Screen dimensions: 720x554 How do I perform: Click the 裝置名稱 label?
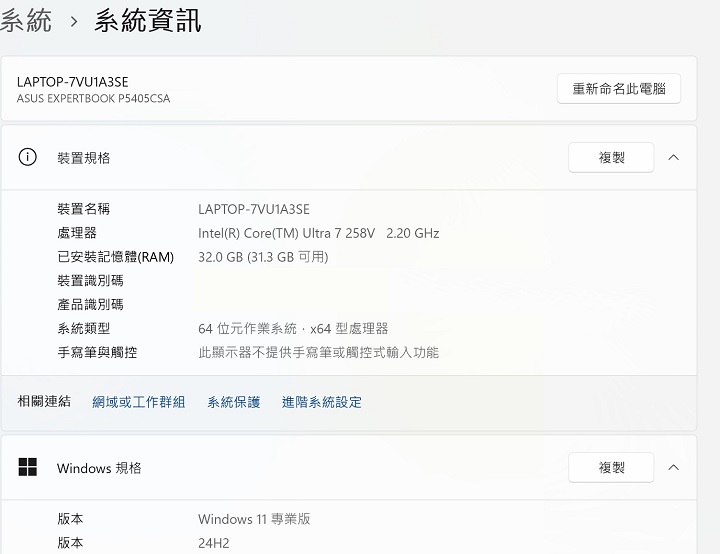click(x=84, y=209)
